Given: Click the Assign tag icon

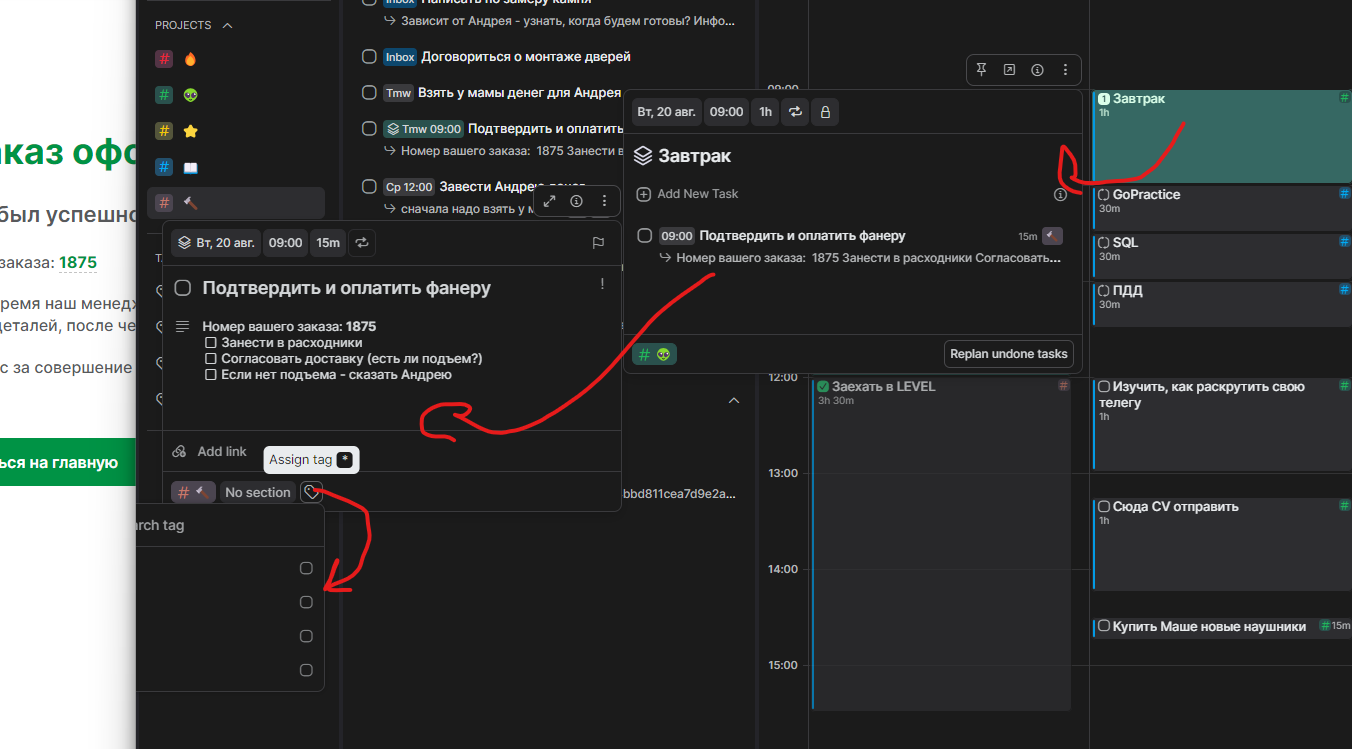Looking at the screenshot, I should (x=312, y=492).
